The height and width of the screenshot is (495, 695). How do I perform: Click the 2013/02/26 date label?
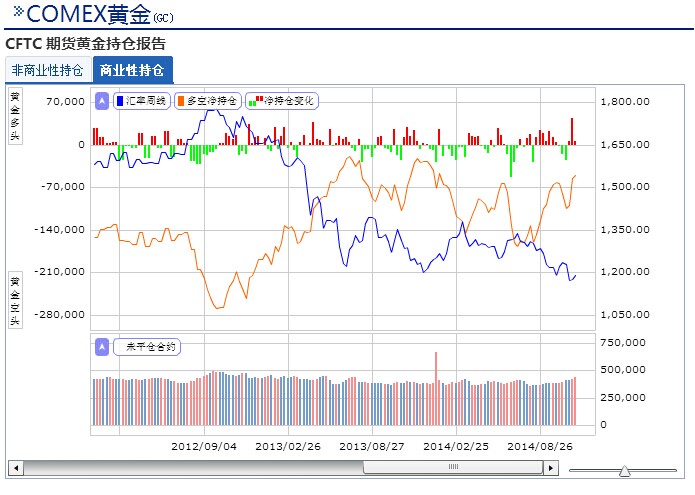288,446
